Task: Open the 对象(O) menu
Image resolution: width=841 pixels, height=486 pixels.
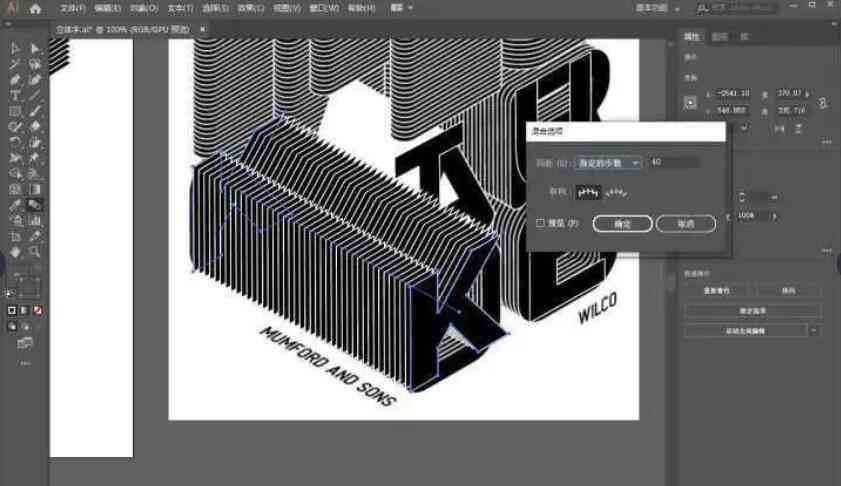Action: pos(144,9)
